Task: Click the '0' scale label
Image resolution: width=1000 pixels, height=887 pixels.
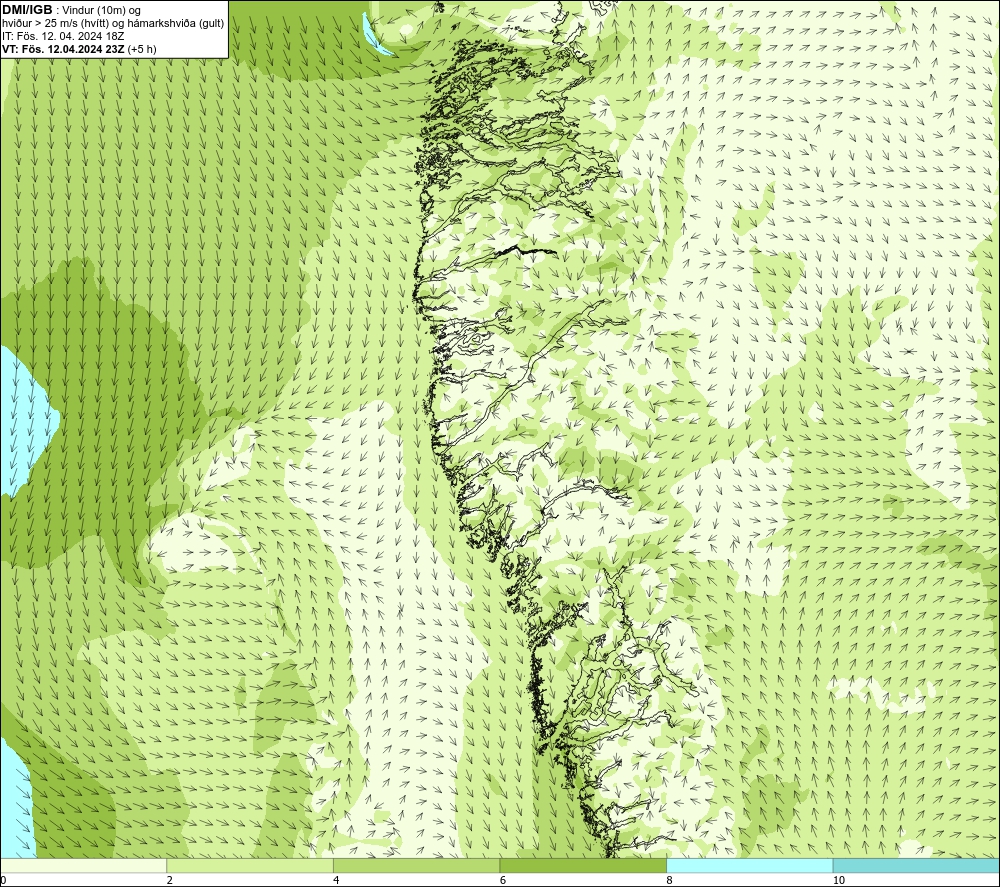Action: [x=3, y=880]
